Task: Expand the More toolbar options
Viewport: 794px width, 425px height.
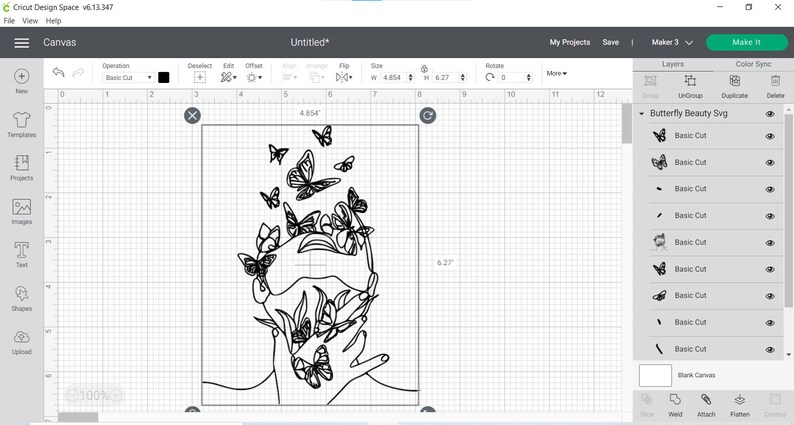Action: [x=557, y=73]
